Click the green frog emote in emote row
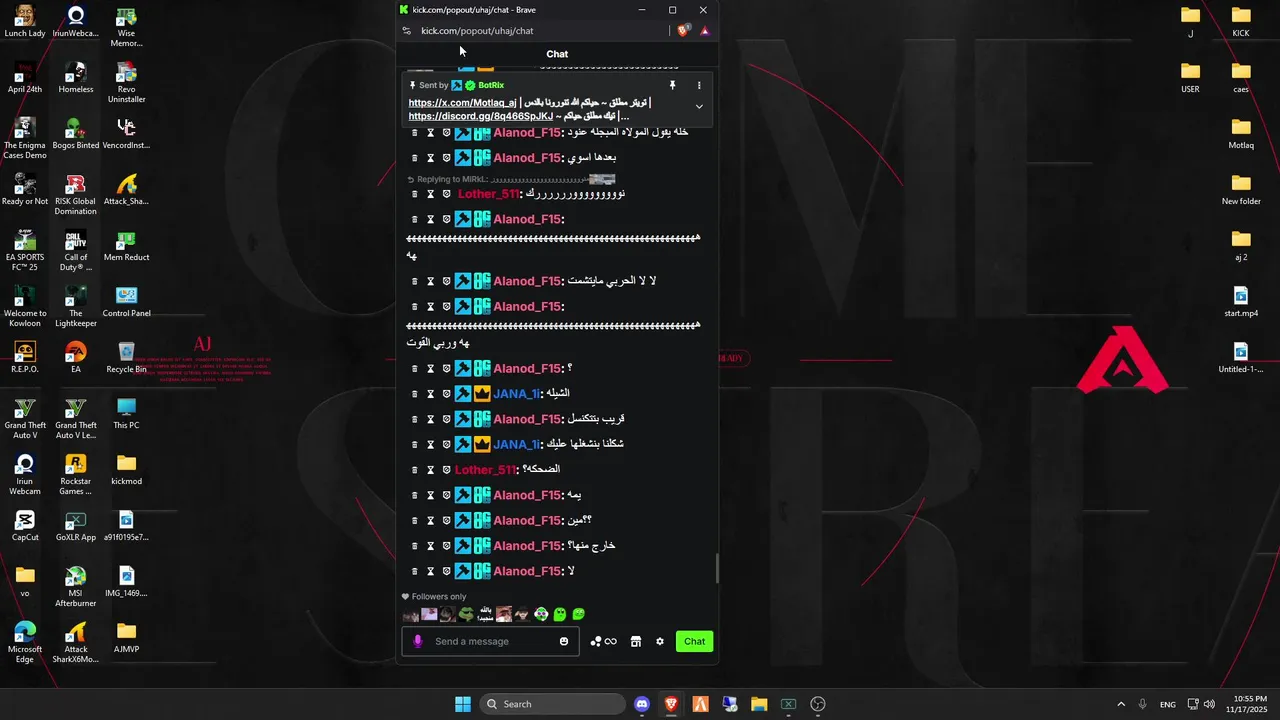Viewport: 1280px width, 720px height. click(x=466, y=614)
